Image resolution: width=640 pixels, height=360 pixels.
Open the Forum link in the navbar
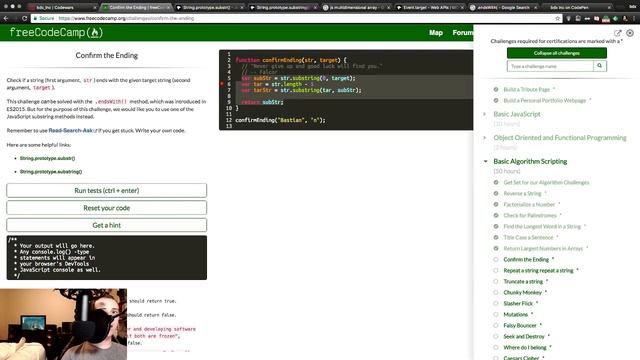point(462,33)
